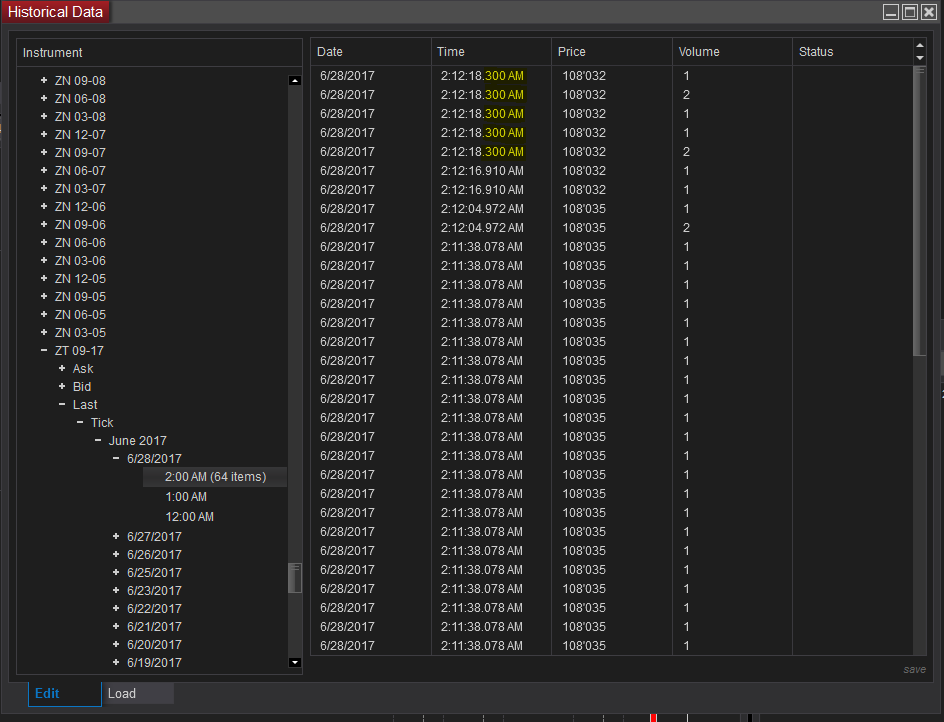The image size is (944, 722).
Task: Expand the 6/27/2017 date node
Action: click(116, 537)
